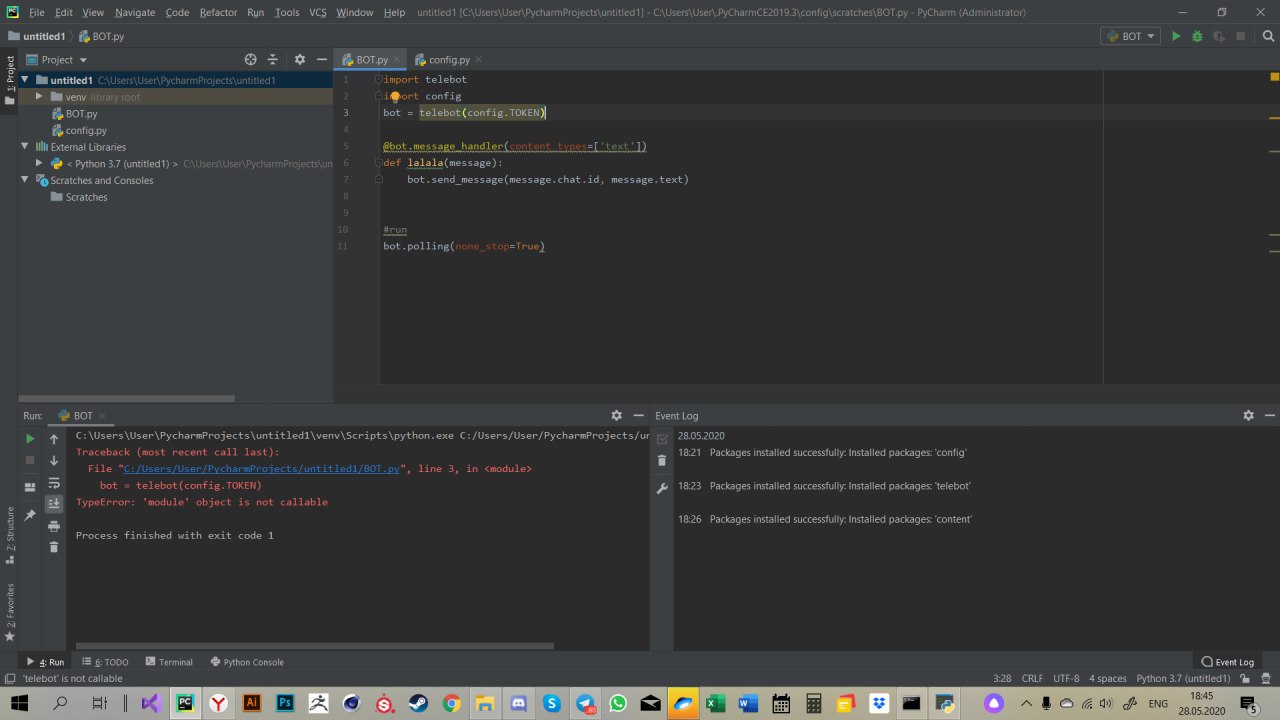The width and height of the screenshot is (1280, 720).
Task: Click the green Debug bug icon
Action: pyautogui.click(x=1197, y=36)
